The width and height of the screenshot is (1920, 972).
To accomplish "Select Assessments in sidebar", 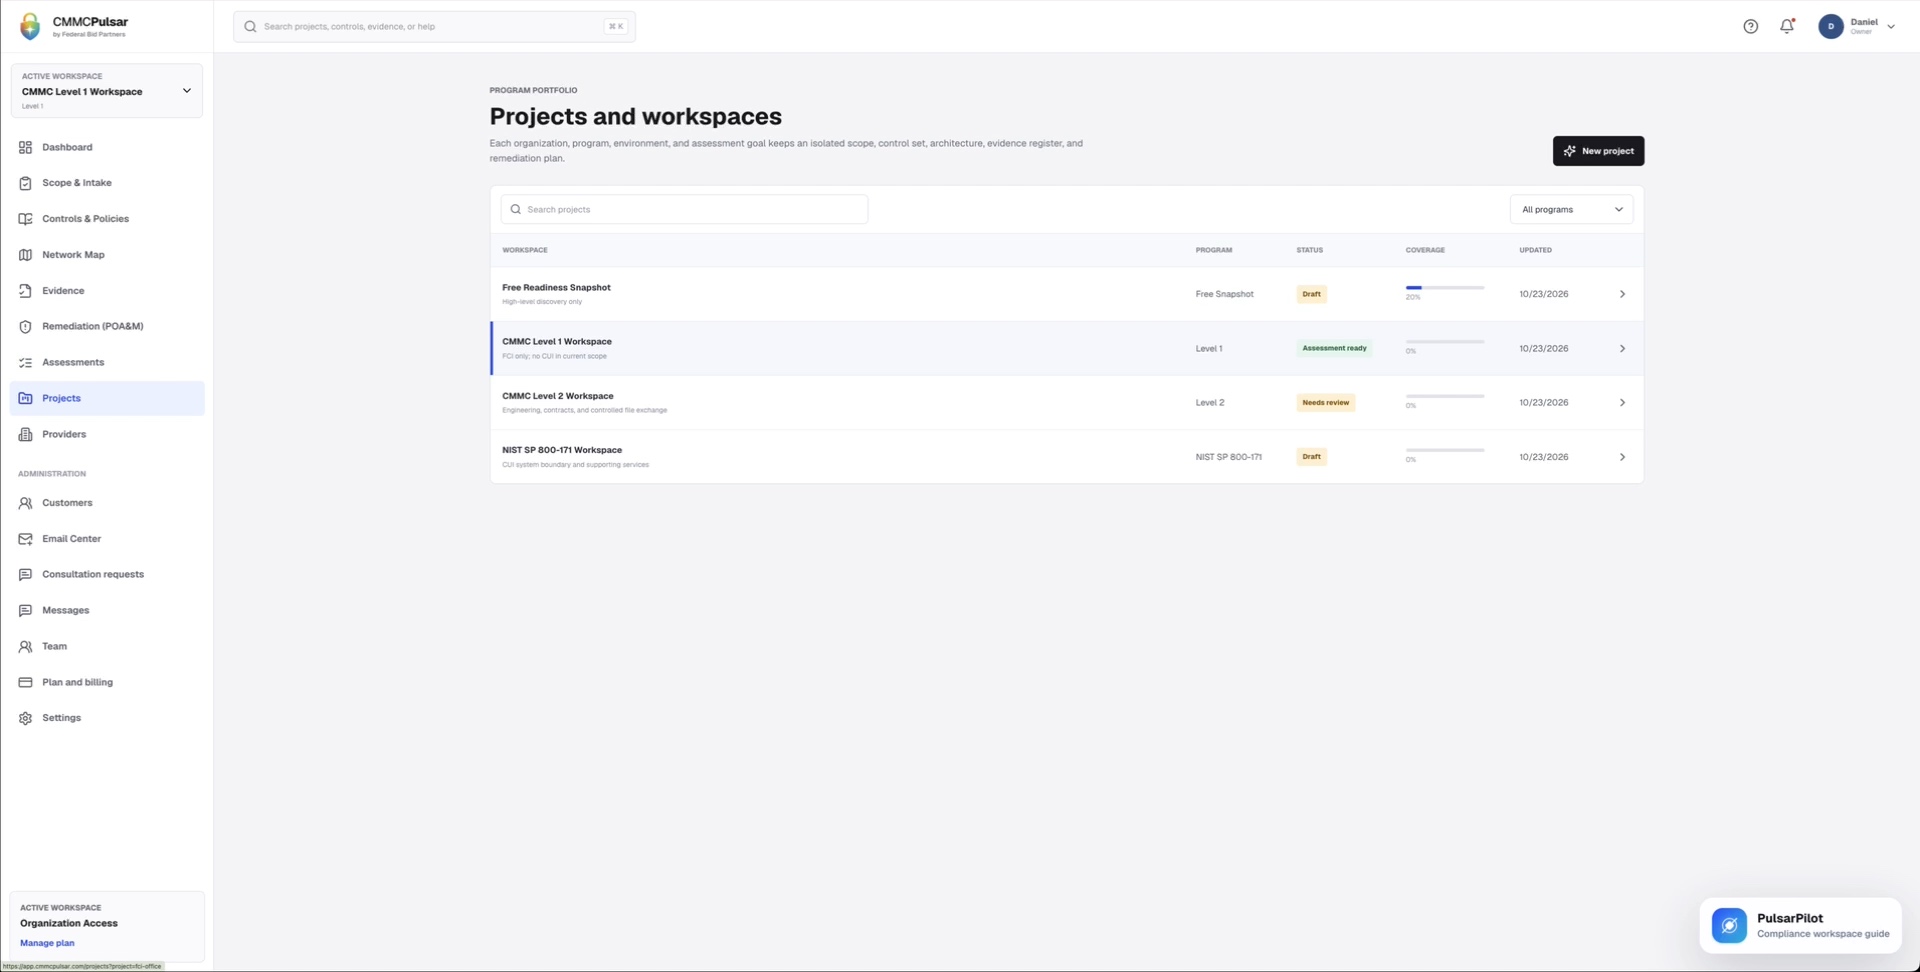I will [107, 363].
